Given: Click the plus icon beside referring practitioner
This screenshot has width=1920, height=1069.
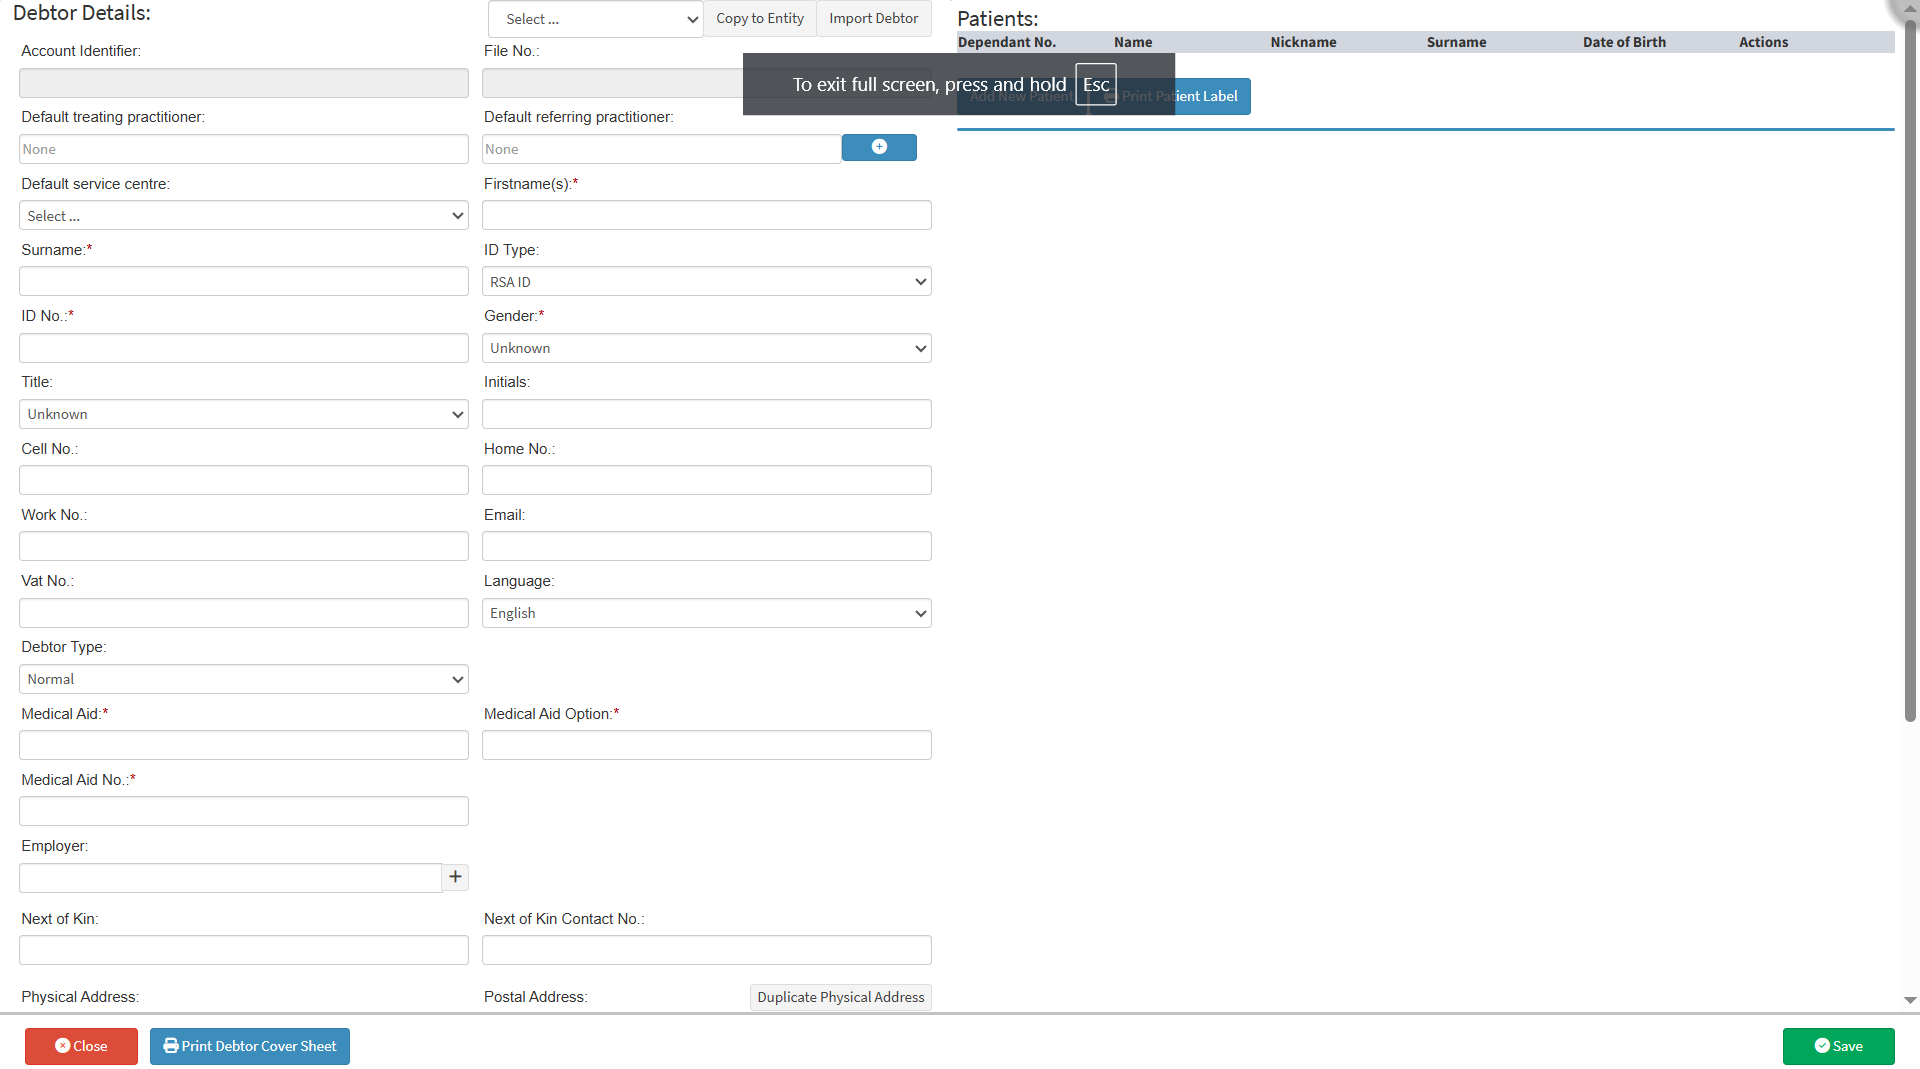Looking at the screenshot, I should click(879, 147).
